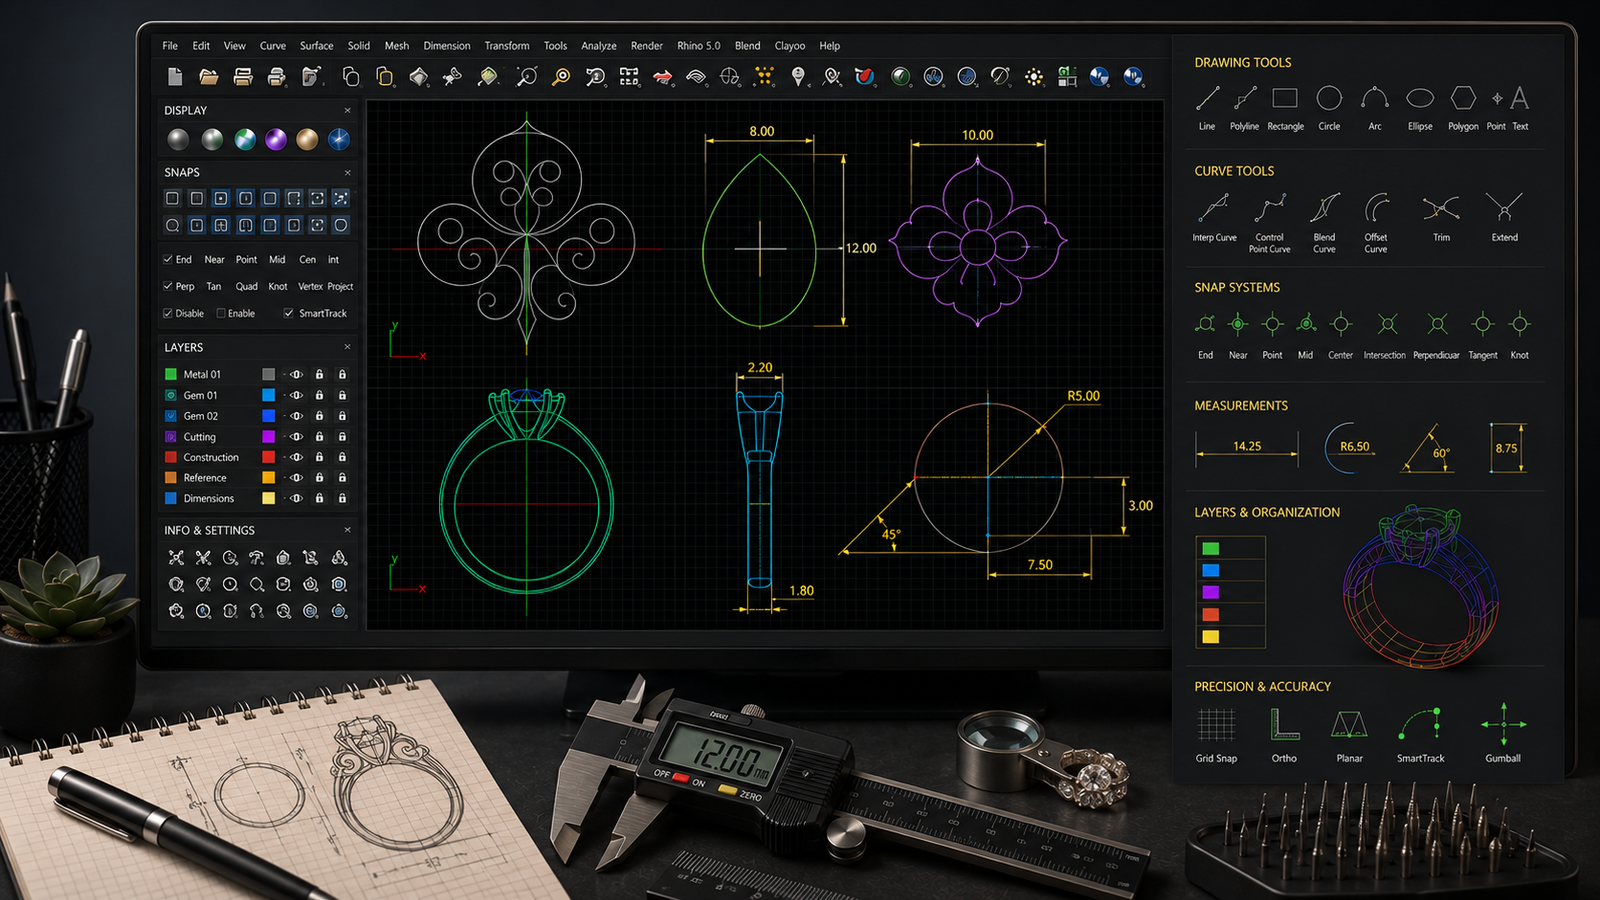Pick the gold sphere display material
The image size is (1600, 900).
(308, 139)
